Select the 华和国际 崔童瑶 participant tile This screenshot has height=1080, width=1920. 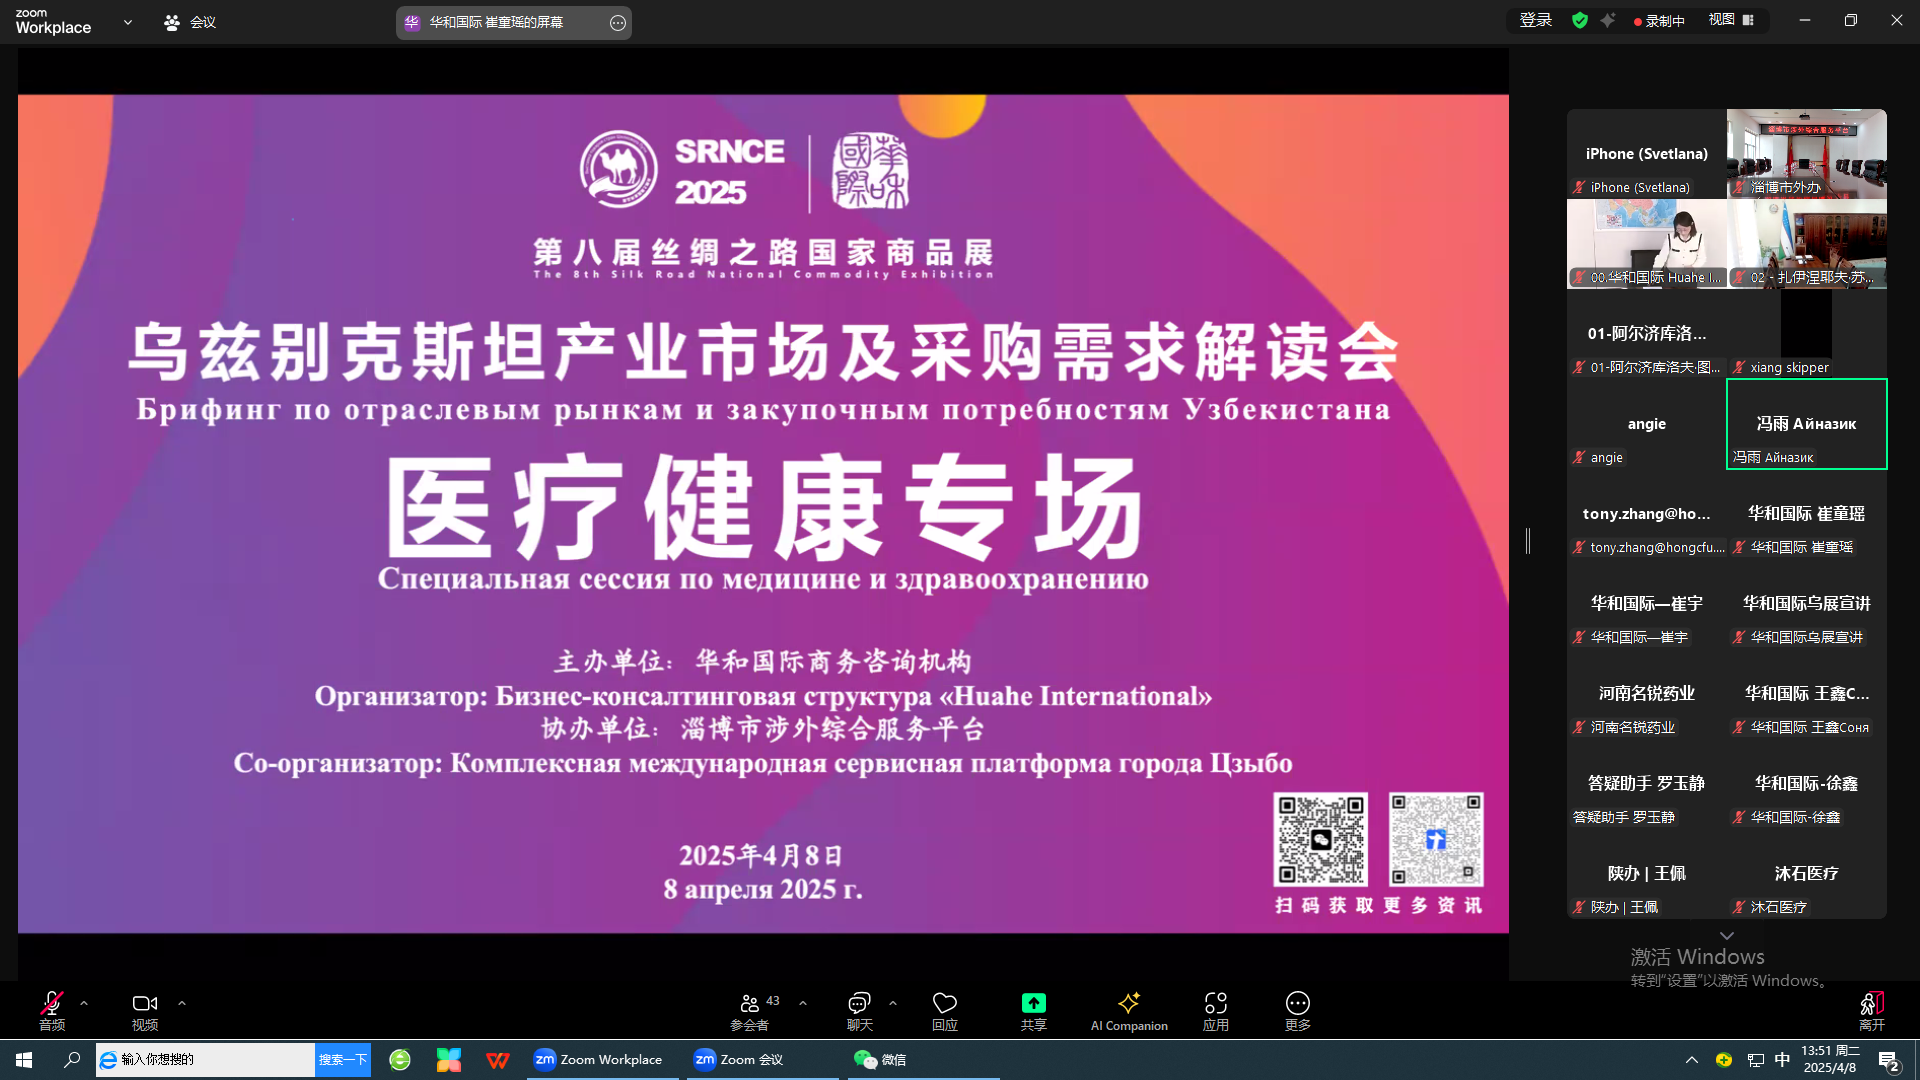click(x=1807, y=513)
